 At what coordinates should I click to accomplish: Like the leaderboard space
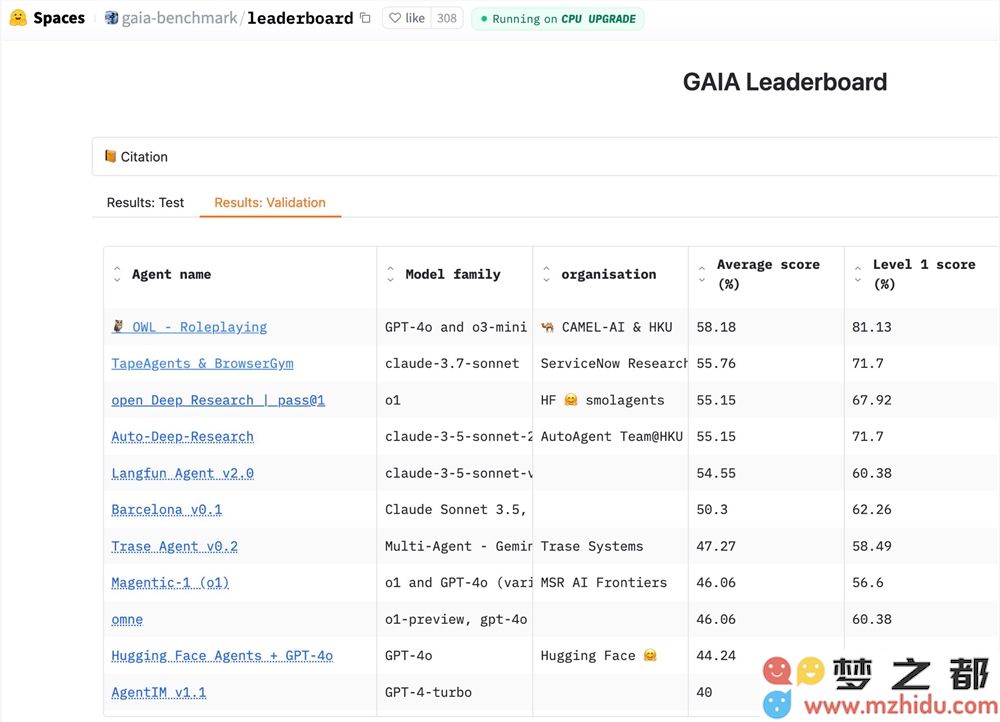pyautogui.click(x=407, y=18)
